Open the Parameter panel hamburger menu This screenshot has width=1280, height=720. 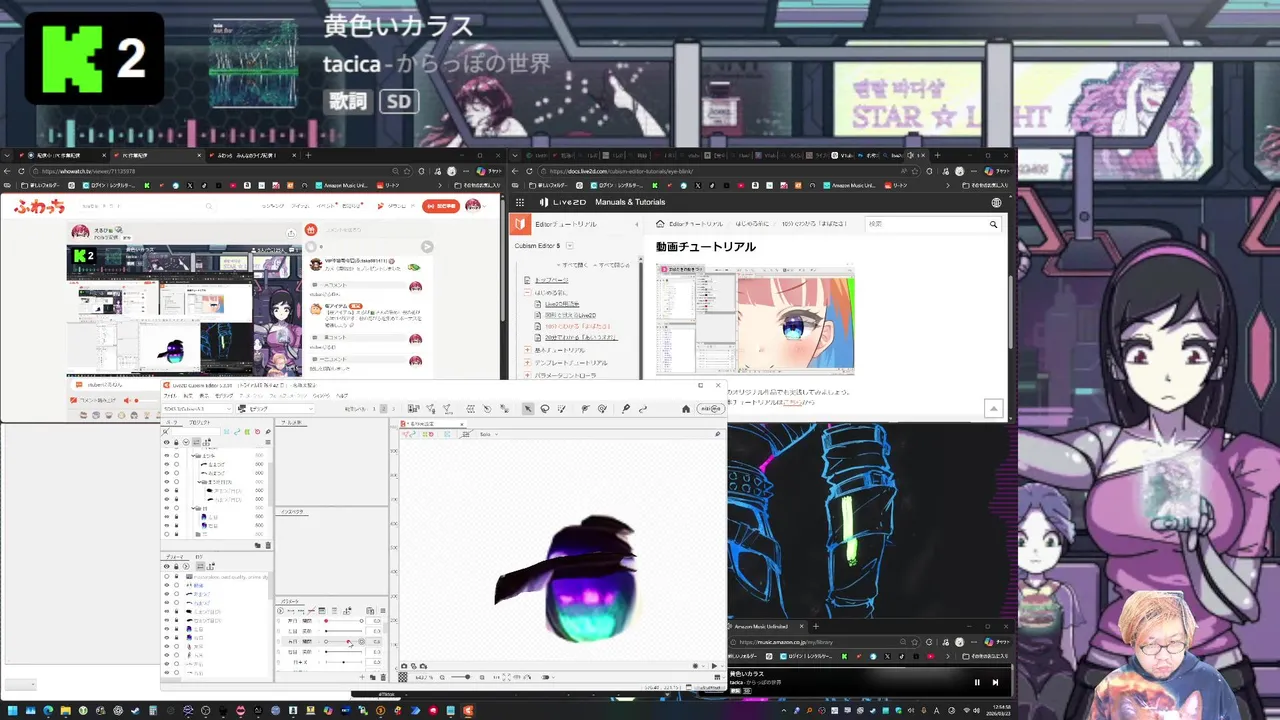383,611
